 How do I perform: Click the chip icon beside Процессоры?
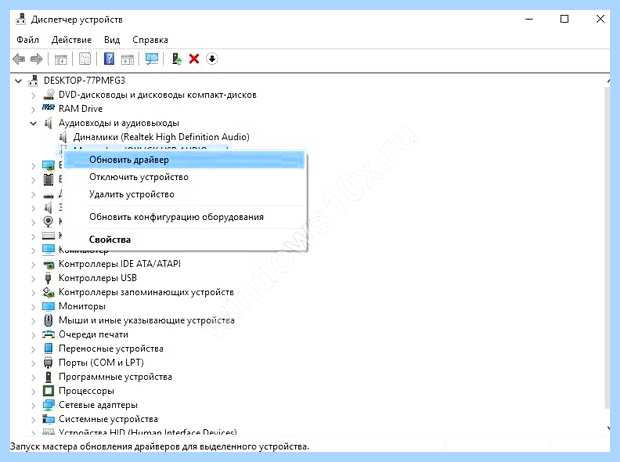coord(48,391)
